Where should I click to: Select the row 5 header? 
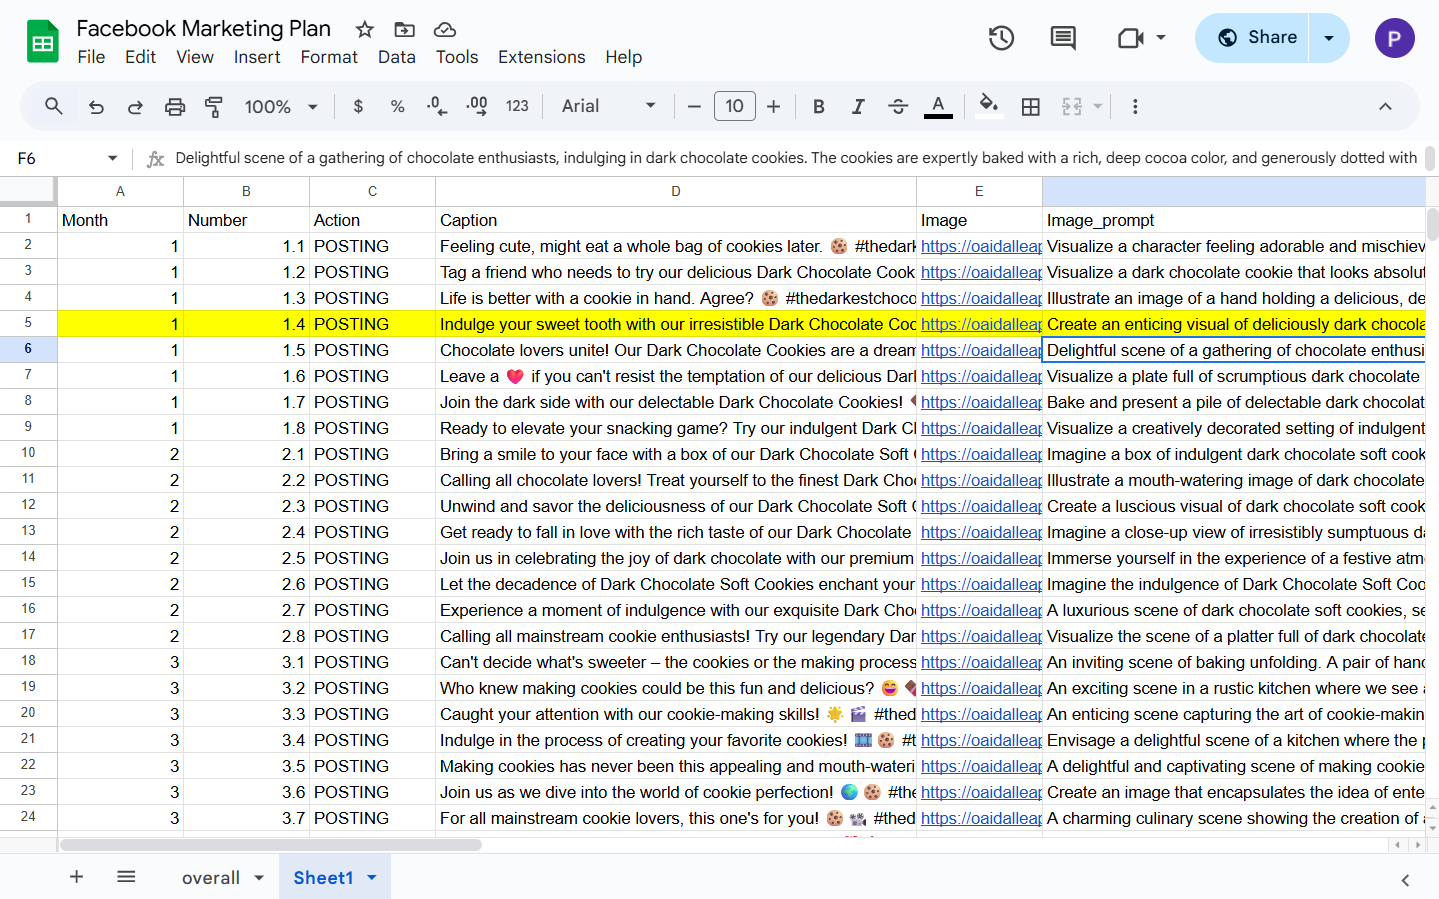pos(28,323)
